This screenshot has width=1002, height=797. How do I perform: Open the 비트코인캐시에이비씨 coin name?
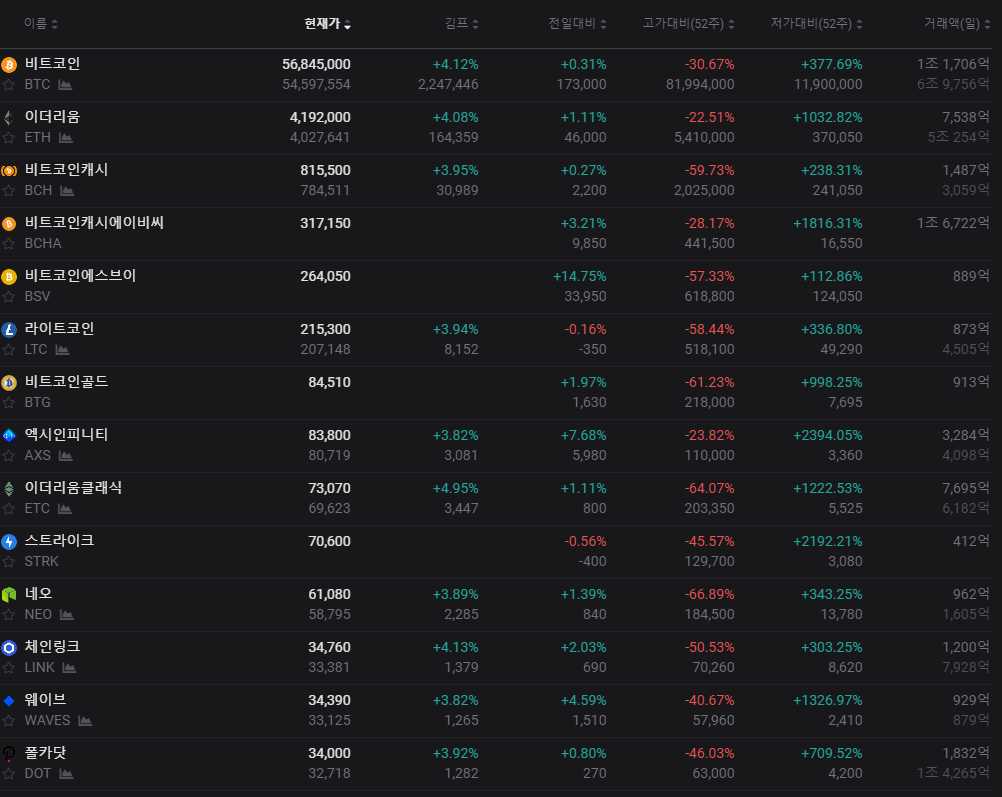95,222
